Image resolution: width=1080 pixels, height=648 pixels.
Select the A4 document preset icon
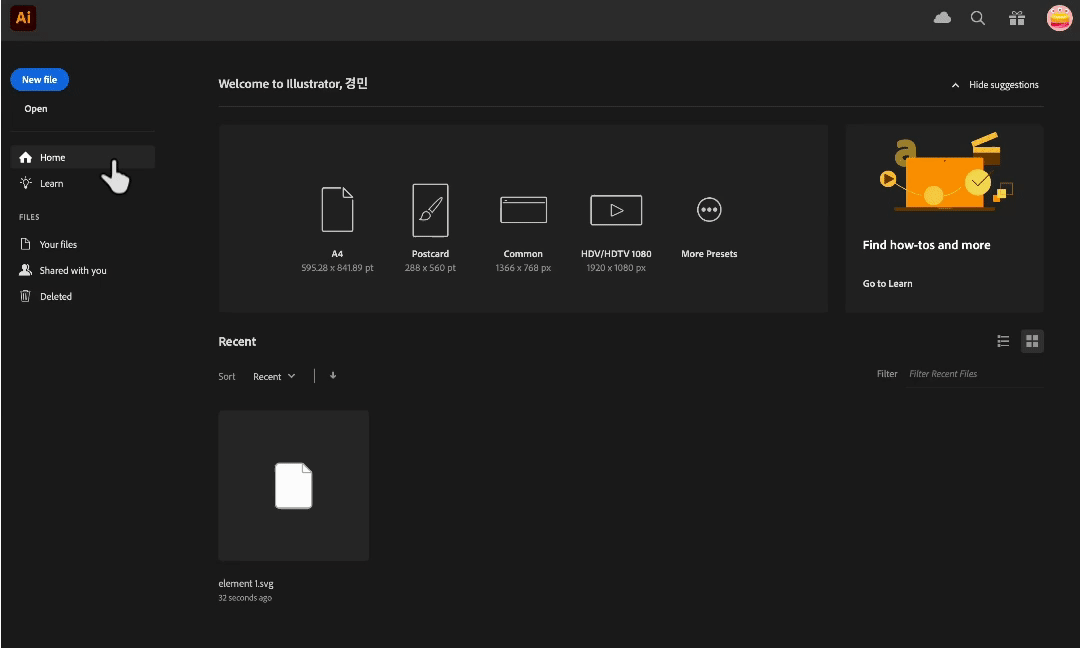(337, 210)
